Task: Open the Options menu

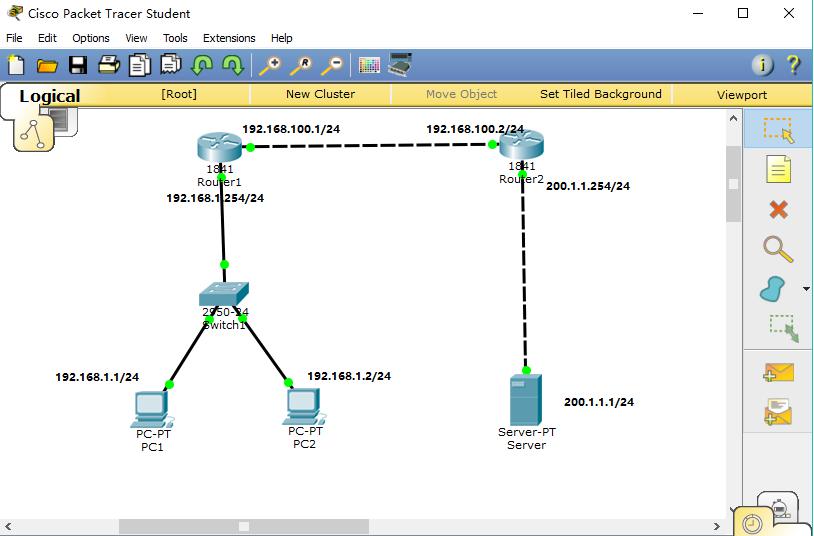Action: pyautogui.click(x=91, y=38)
